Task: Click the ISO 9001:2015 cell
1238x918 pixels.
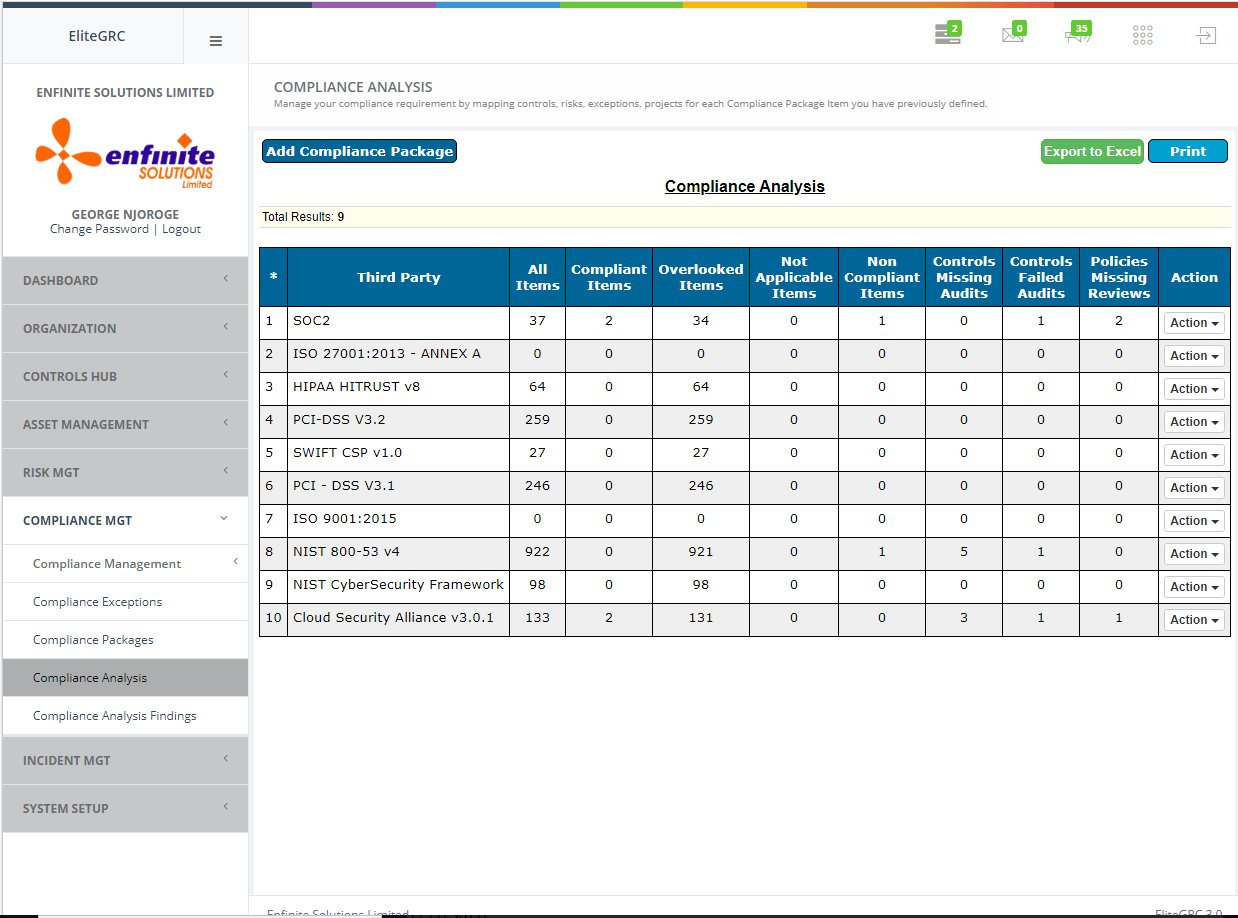Action: (399, 520)
